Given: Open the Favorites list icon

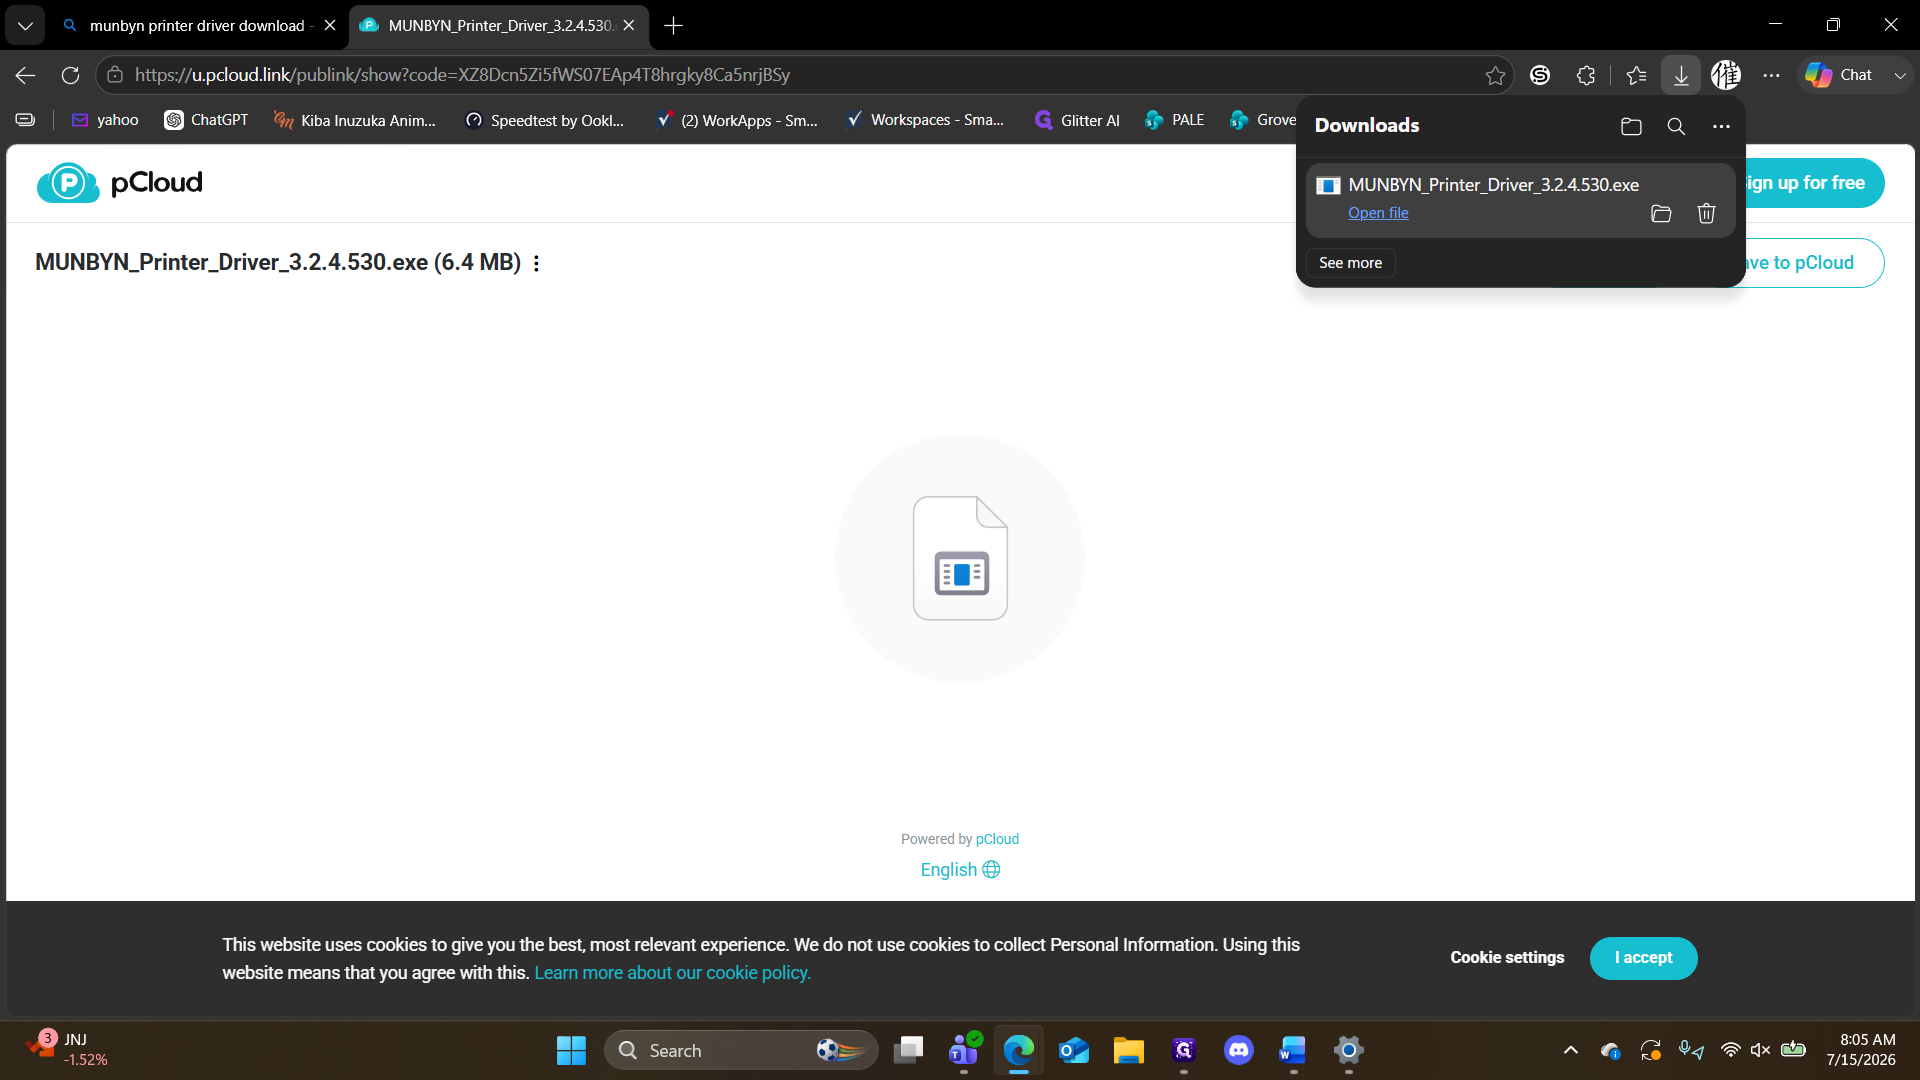Looking at the screenshot, I should coord(1637,75).
